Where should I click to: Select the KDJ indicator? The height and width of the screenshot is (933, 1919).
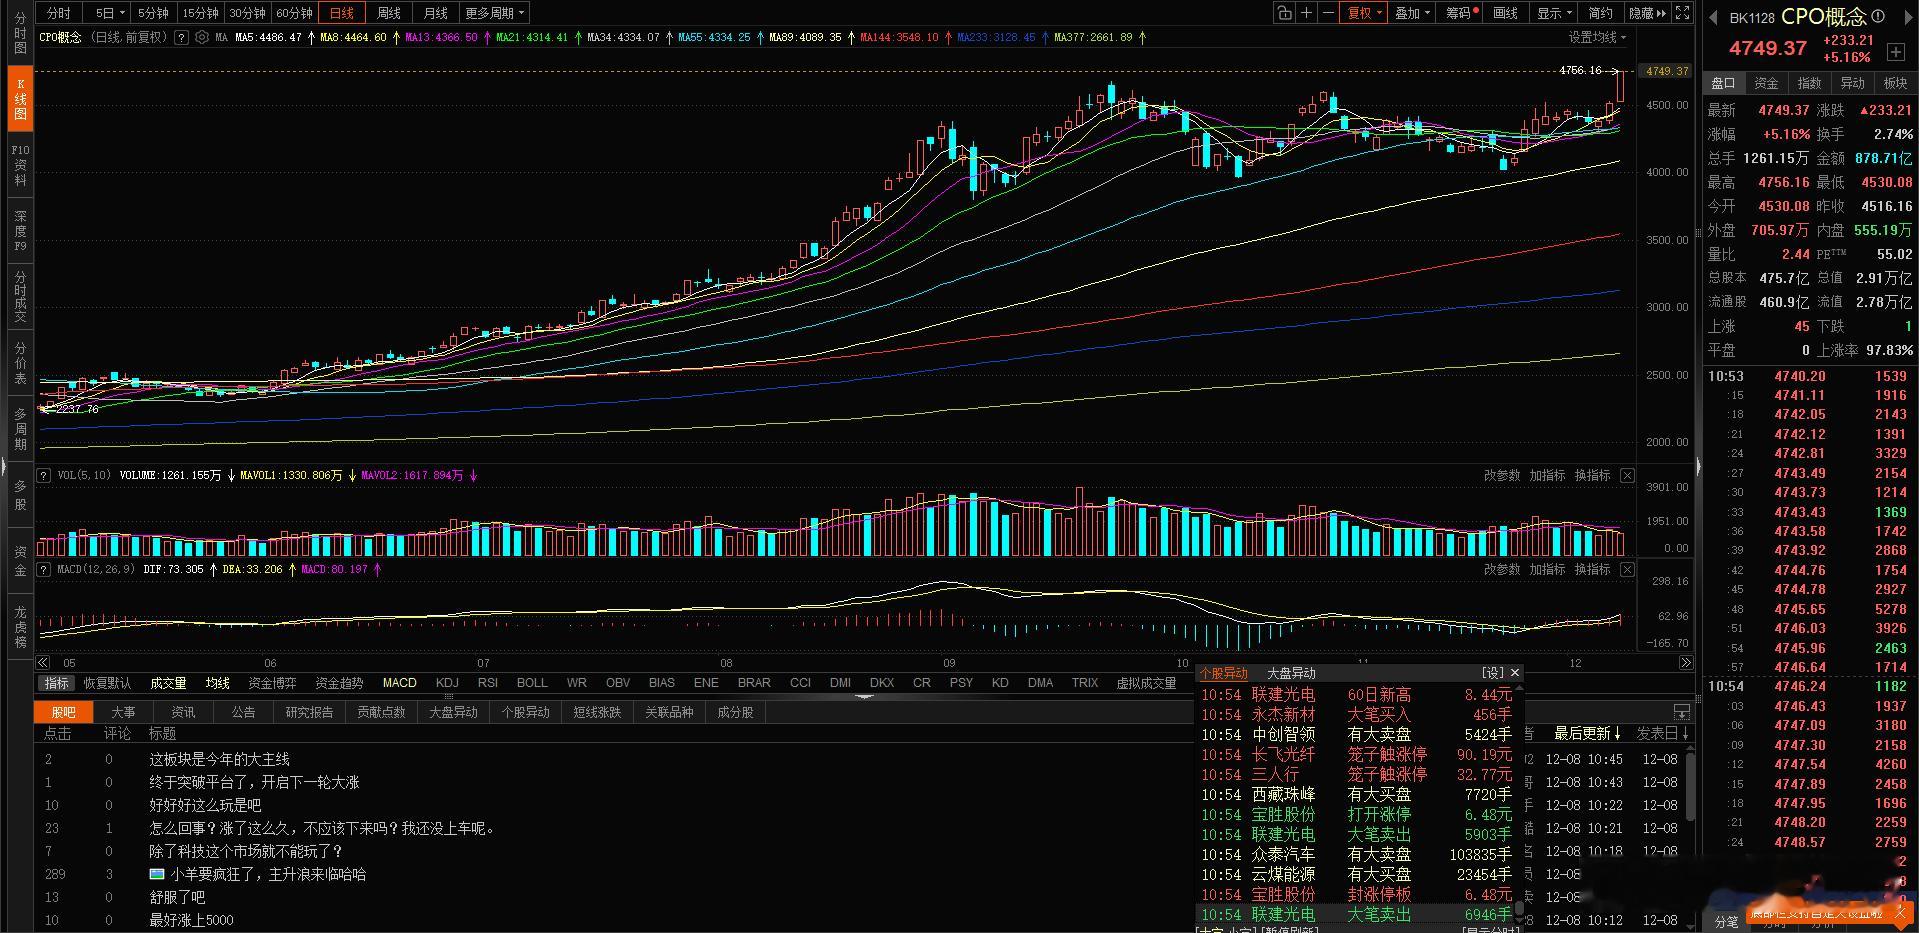(447, 683)
